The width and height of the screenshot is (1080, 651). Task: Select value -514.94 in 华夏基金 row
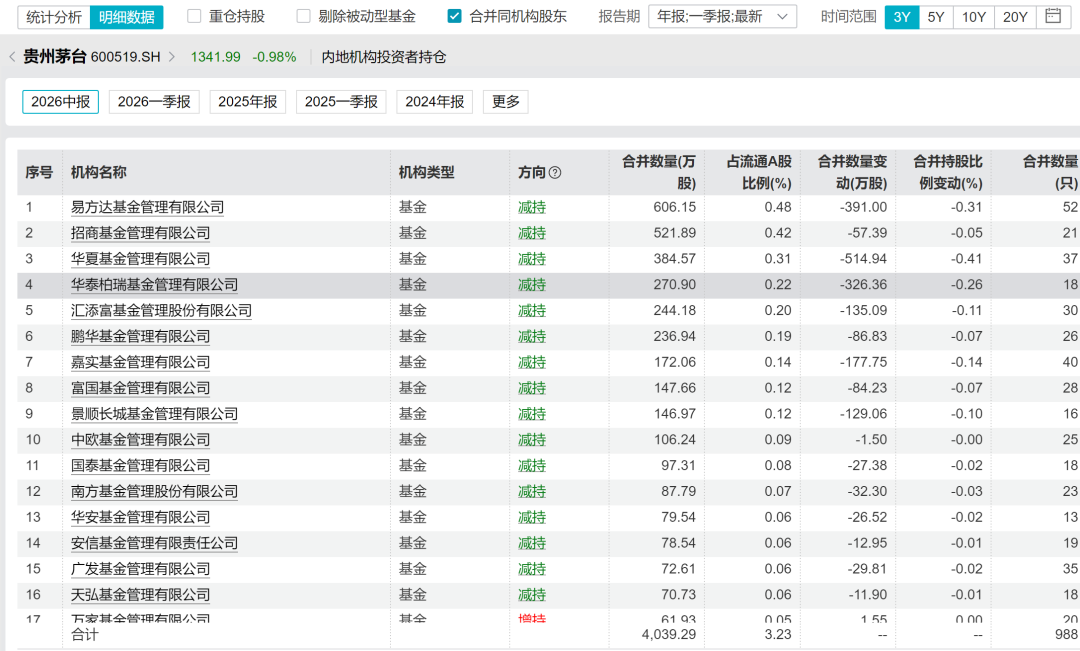(x=864, y=259)
